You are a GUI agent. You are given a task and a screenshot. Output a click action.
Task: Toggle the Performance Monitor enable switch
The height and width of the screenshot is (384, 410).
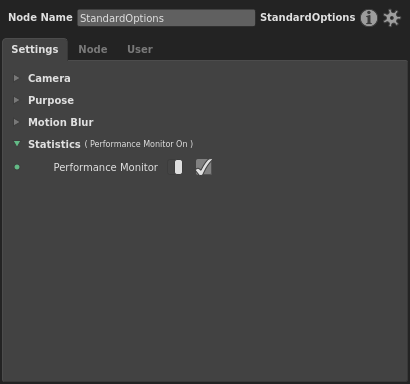point(175,167)
